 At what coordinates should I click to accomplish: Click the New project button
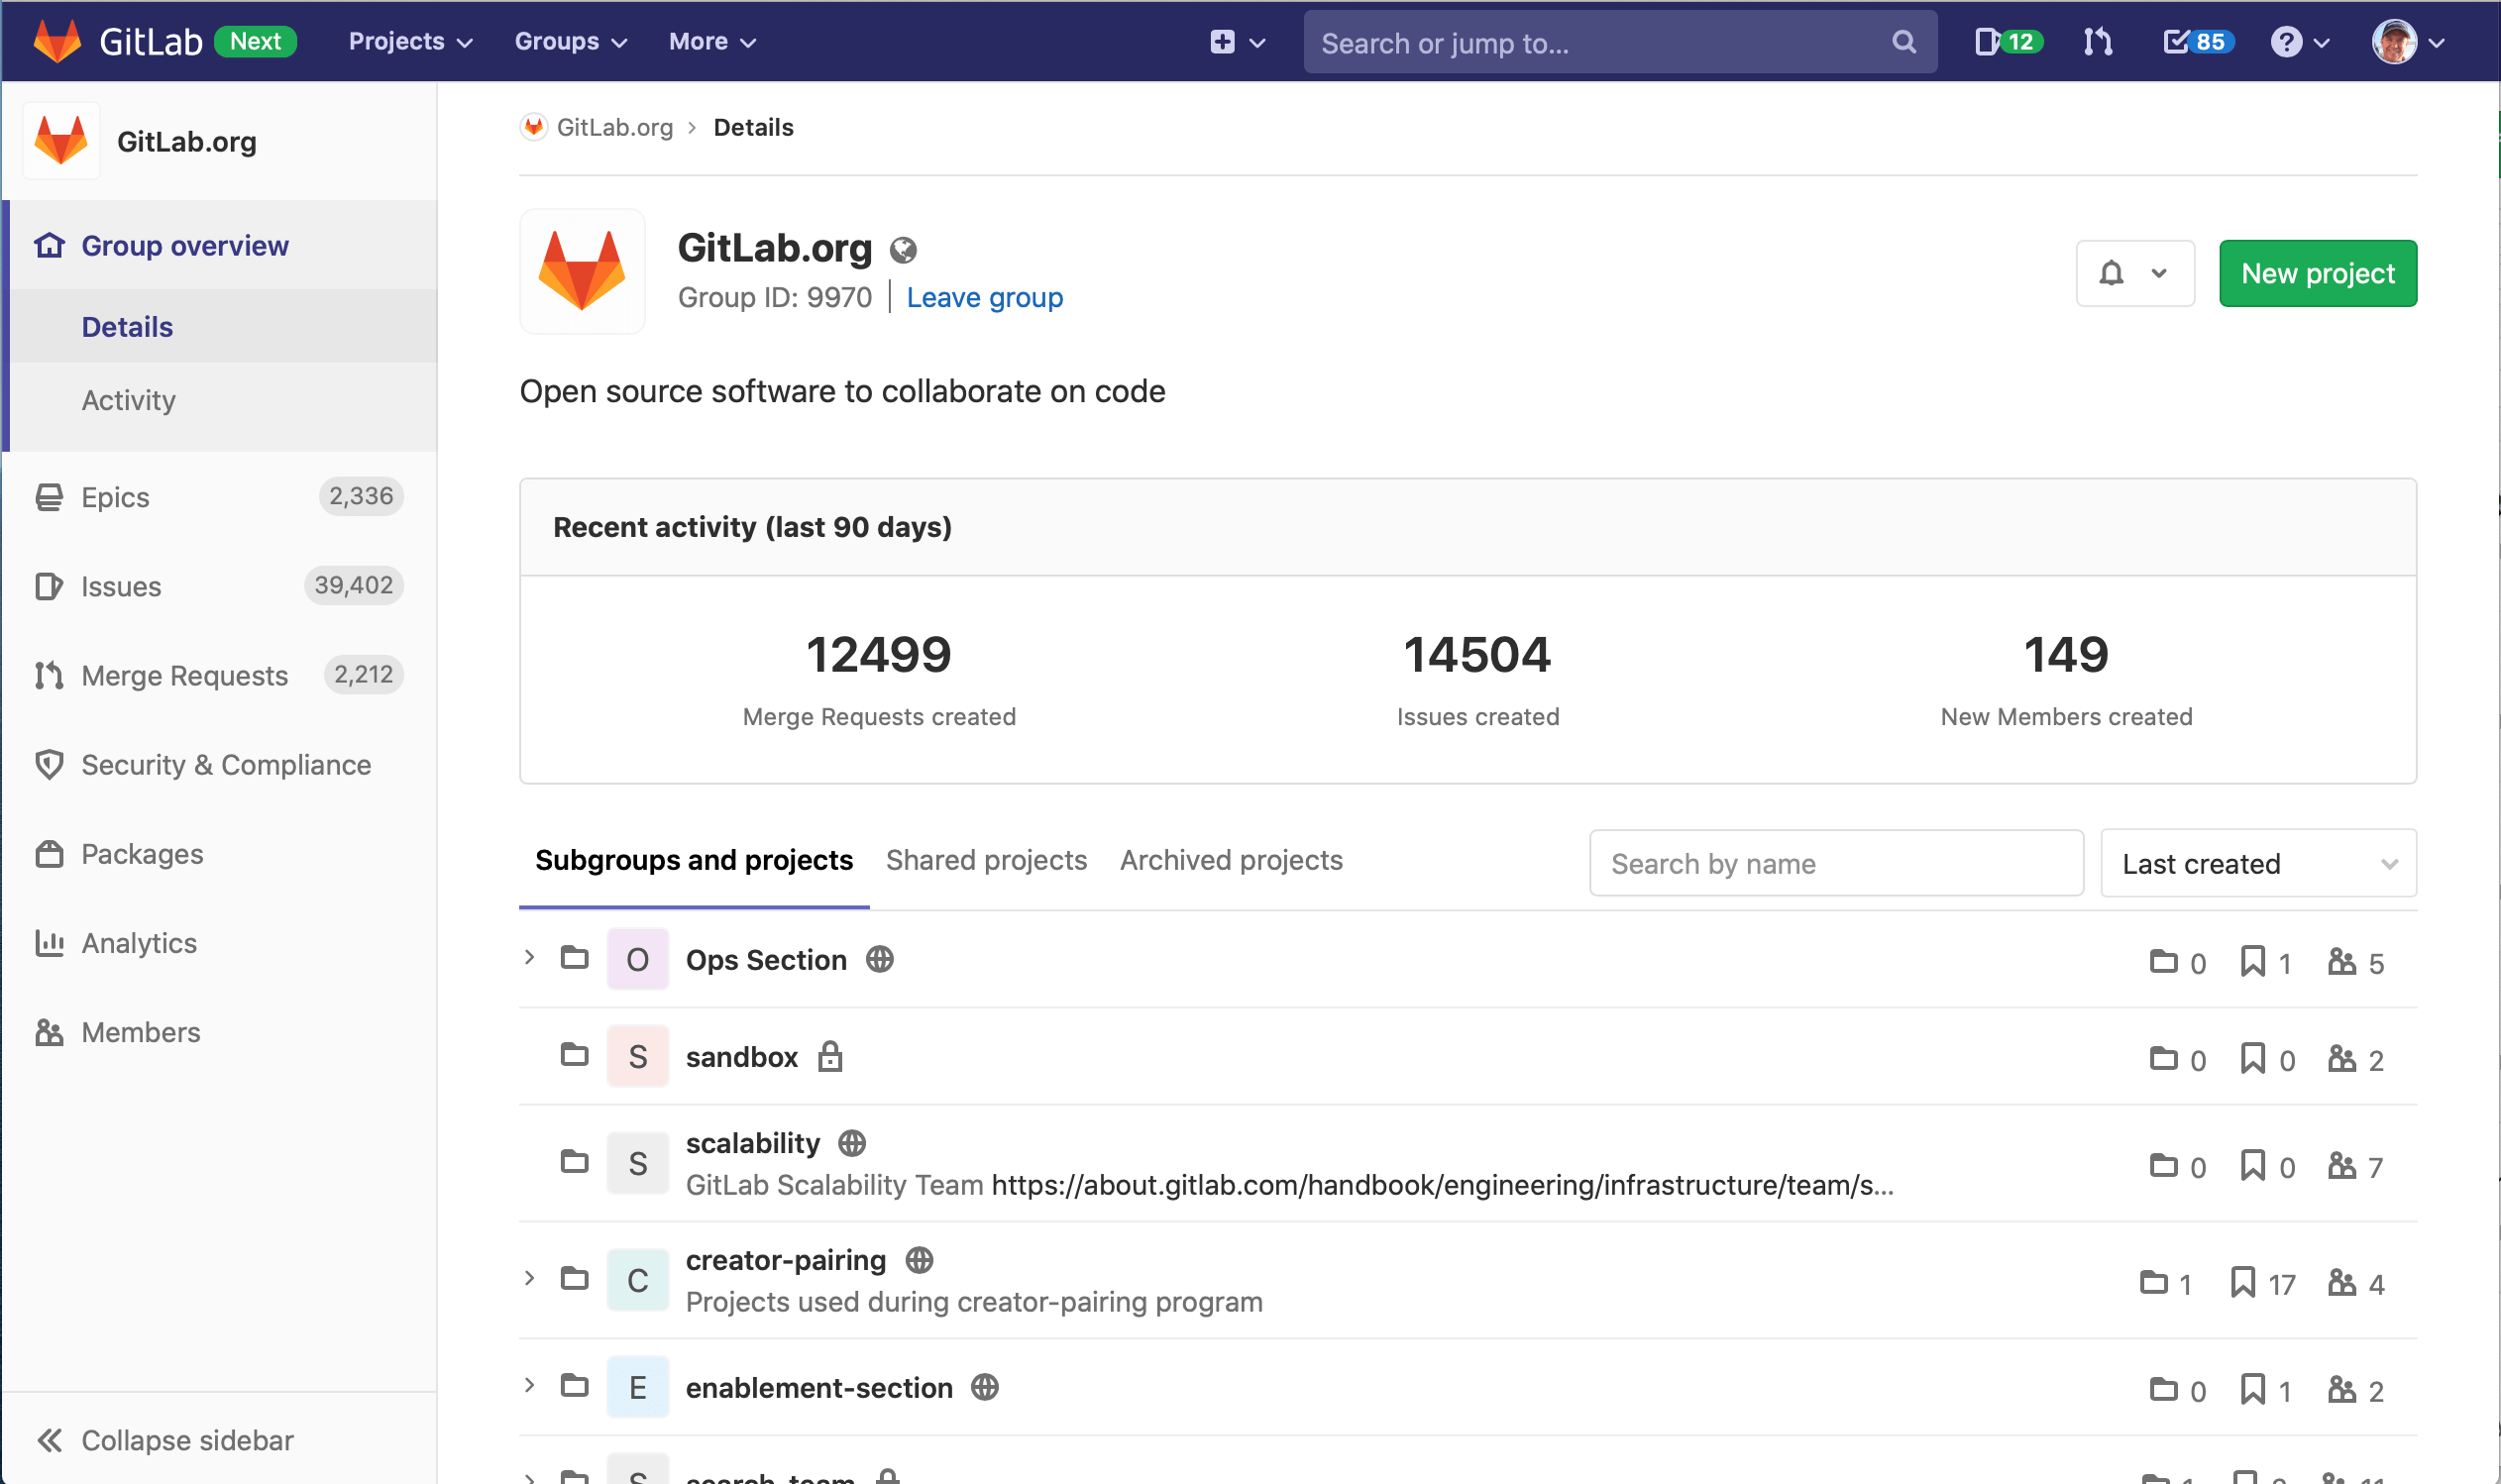2317,273
